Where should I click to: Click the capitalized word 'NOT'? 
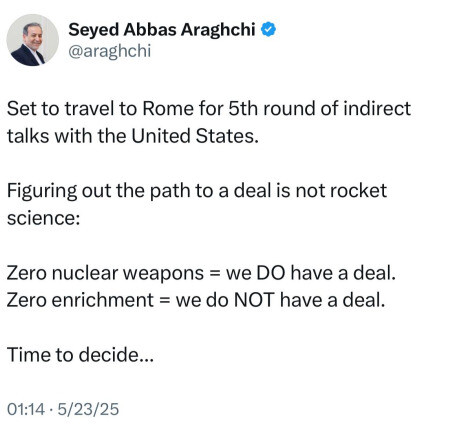click(254, 300)
